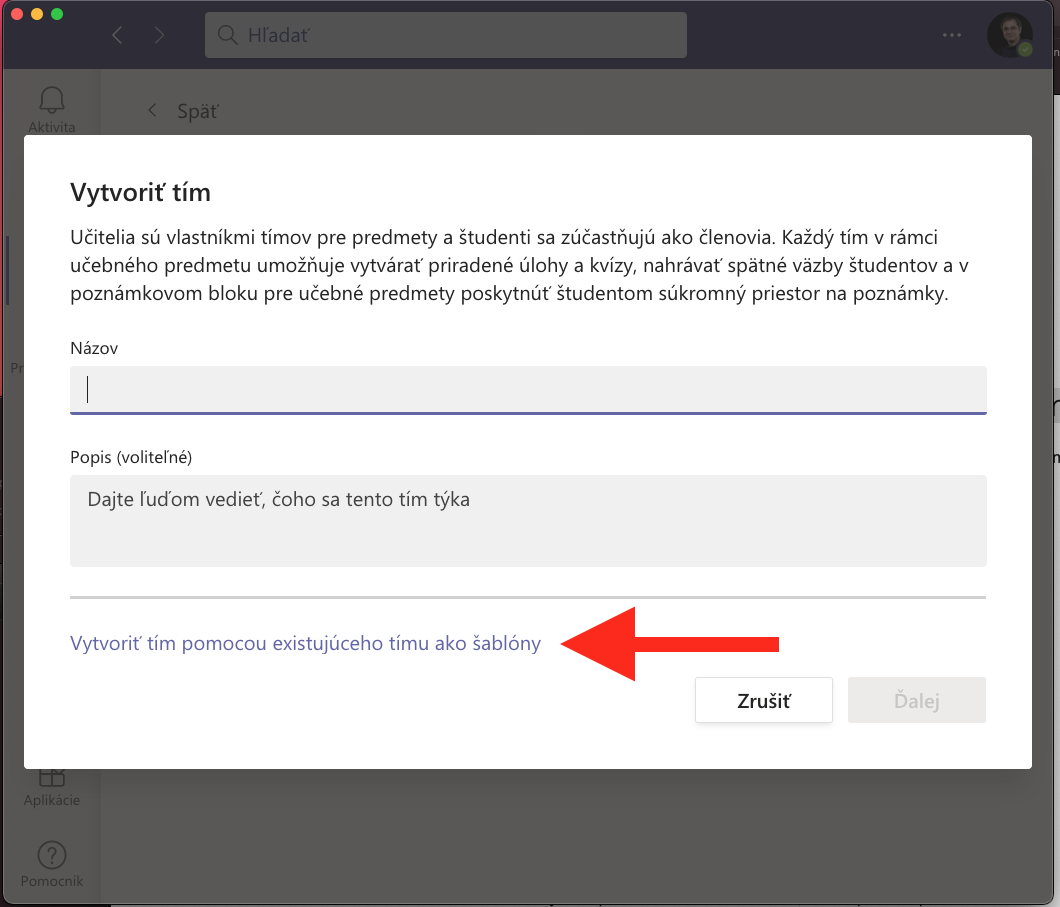This screenshot has height=907, width=1060.
Task: Click the Späť back chevron
Action: (152, 111)
